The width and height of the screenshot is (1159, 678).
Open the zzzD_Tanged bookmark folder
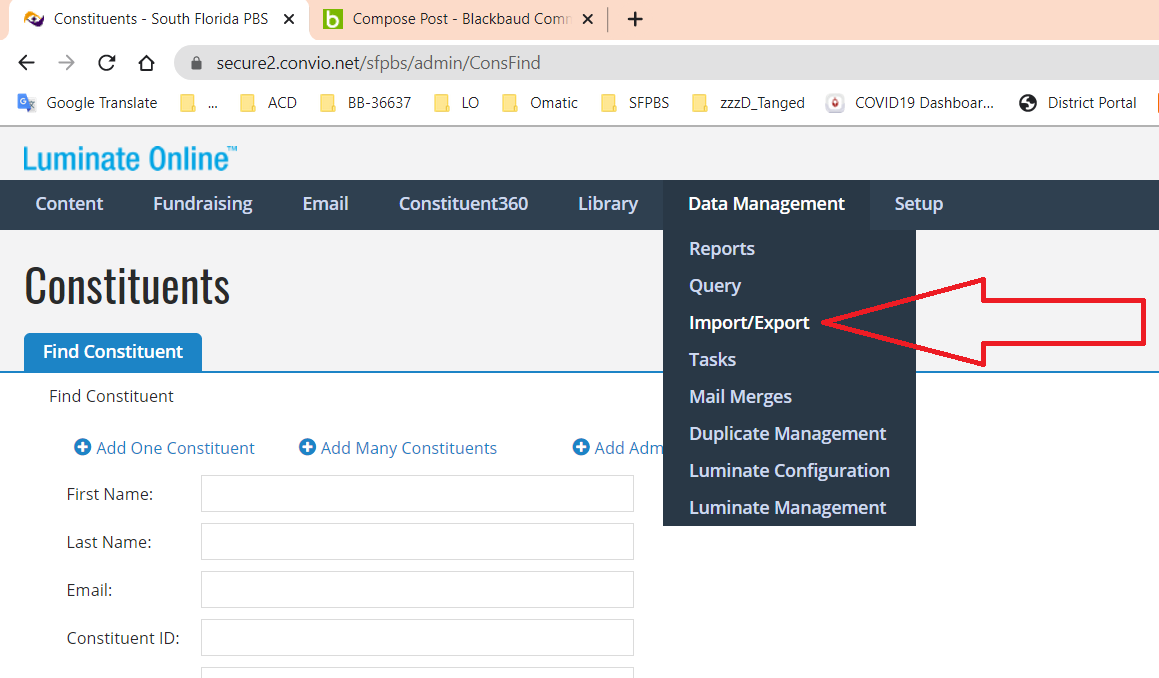click(748, 103)
